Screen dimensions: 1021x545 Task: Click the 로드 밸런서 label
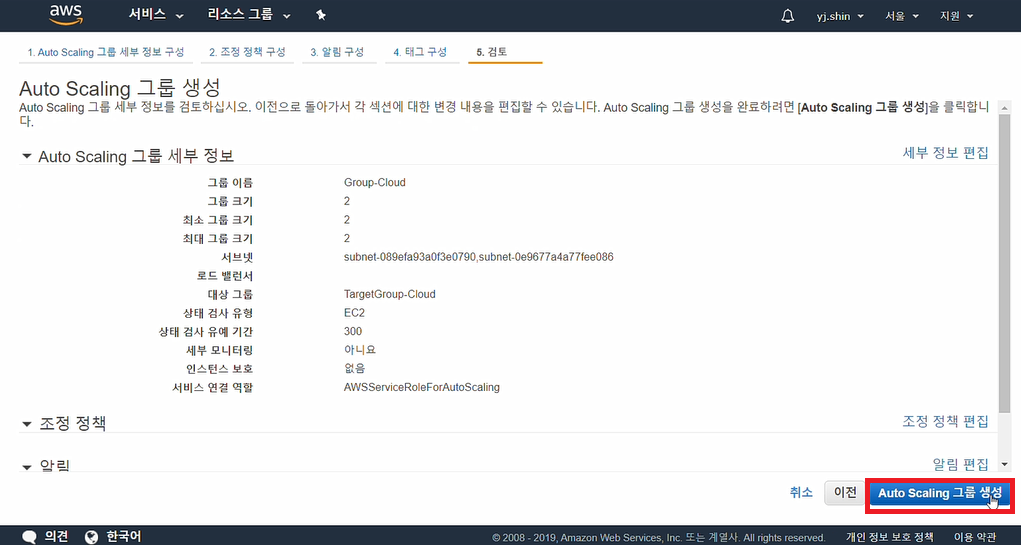point(226,275)
